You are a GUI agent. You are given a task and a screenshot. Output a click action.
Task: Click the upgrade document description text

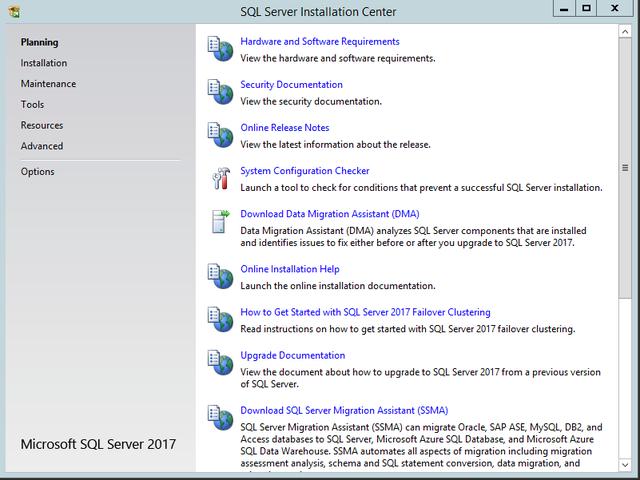pyautogui.click(x=420, y=378)
